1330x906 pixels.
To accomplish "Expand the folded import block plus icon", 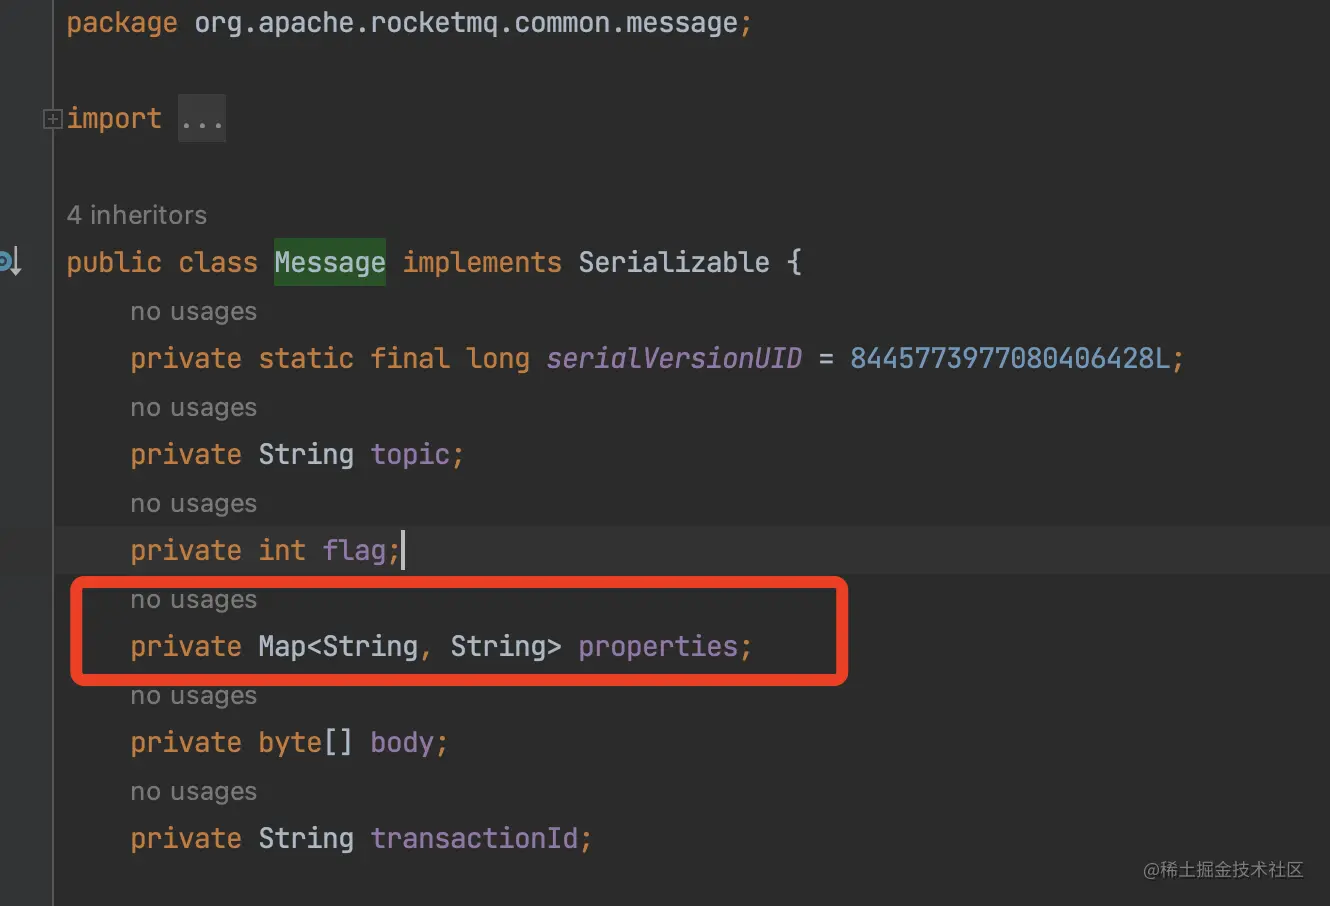I will [52, 119].
